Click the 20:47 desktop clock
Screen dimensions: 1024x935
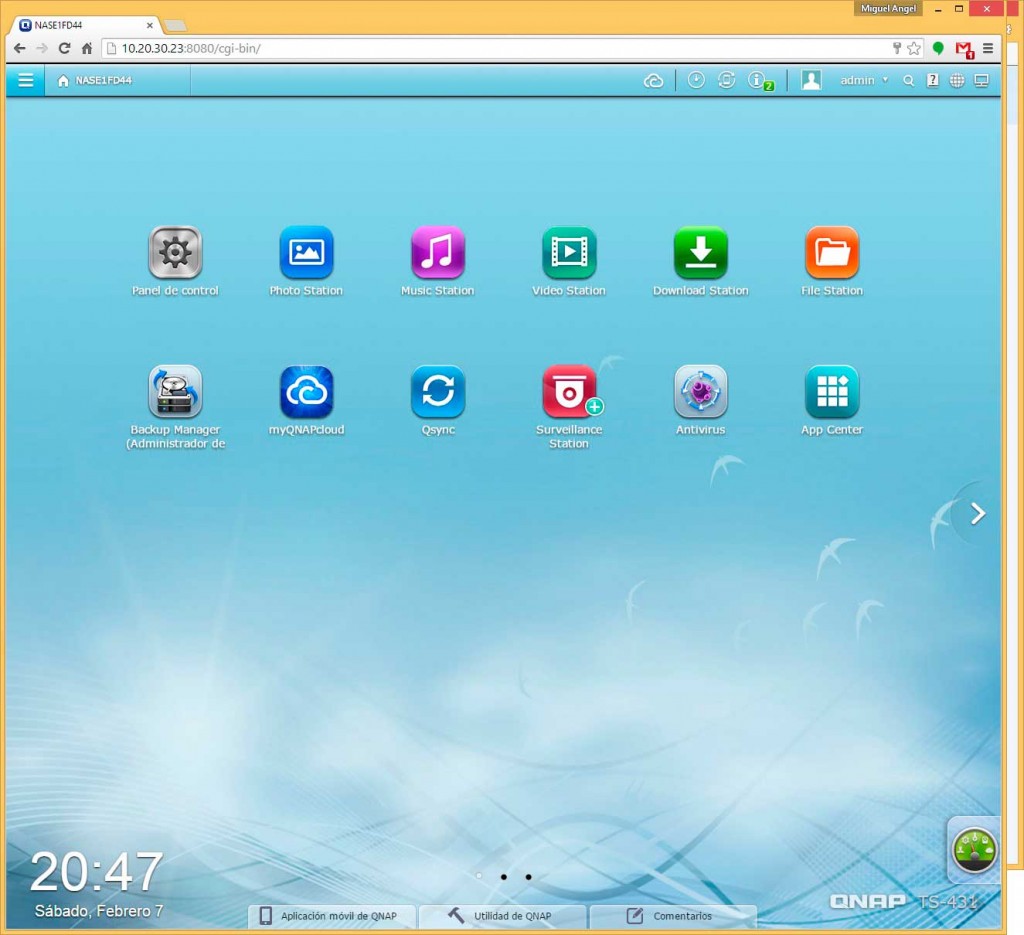pos(96,872)
